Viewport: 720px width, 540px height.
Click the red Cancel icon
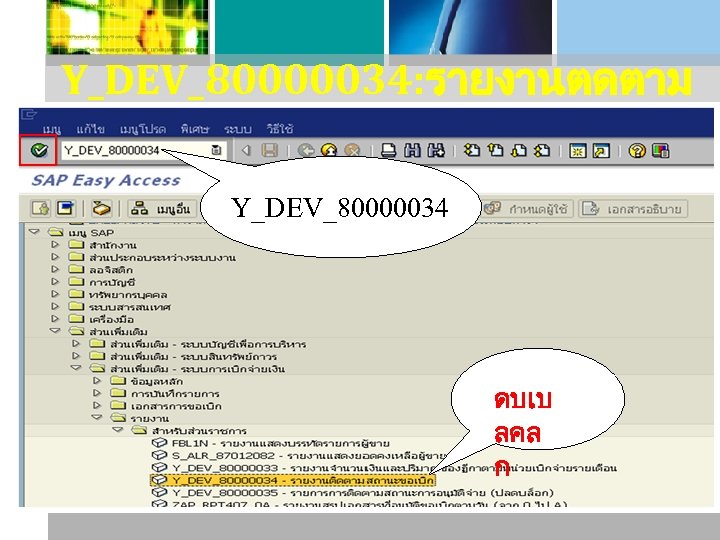(352, 150)
